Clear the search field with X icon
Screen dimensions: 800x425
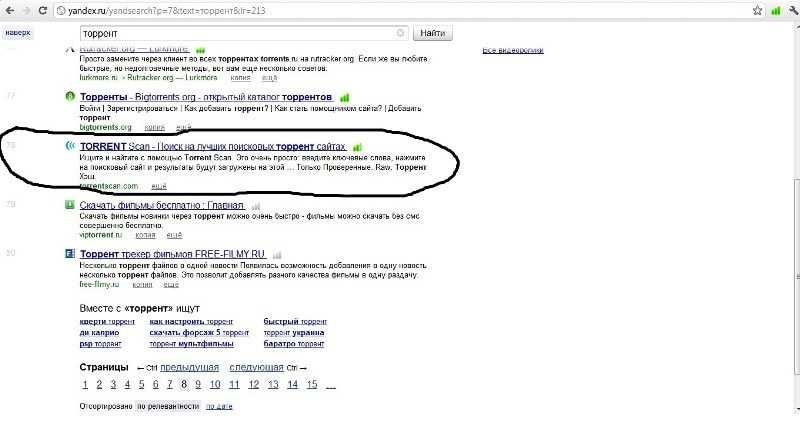(401, 33)
